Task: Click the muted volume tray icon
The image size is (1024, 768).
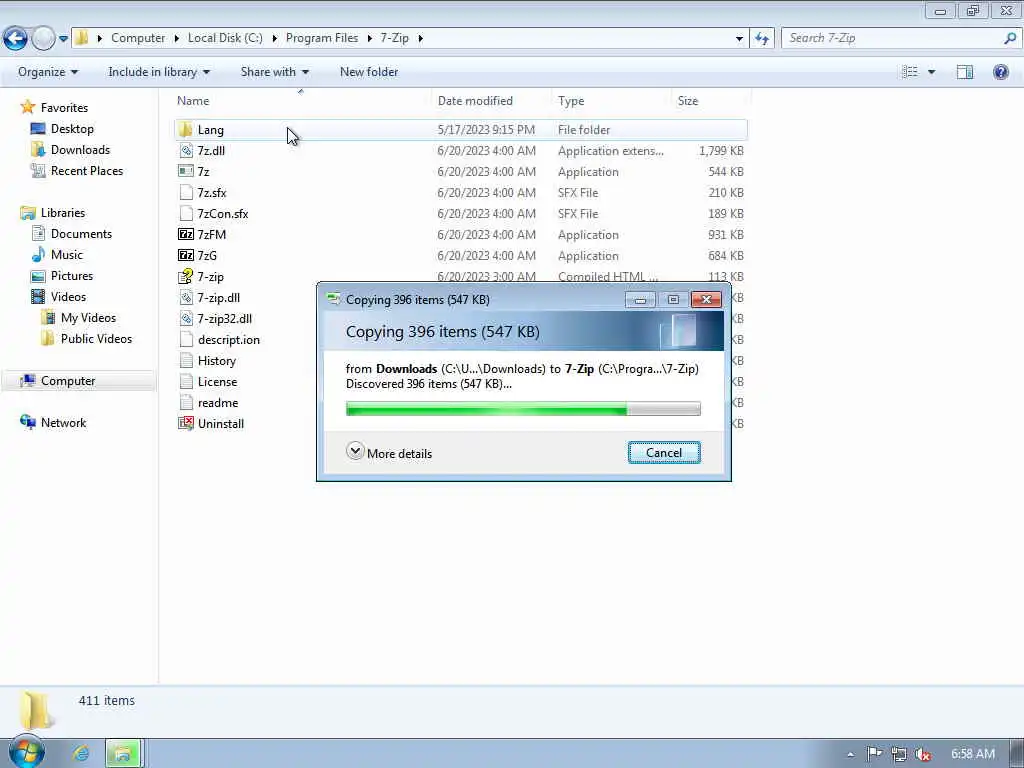Action: point(922,754)
